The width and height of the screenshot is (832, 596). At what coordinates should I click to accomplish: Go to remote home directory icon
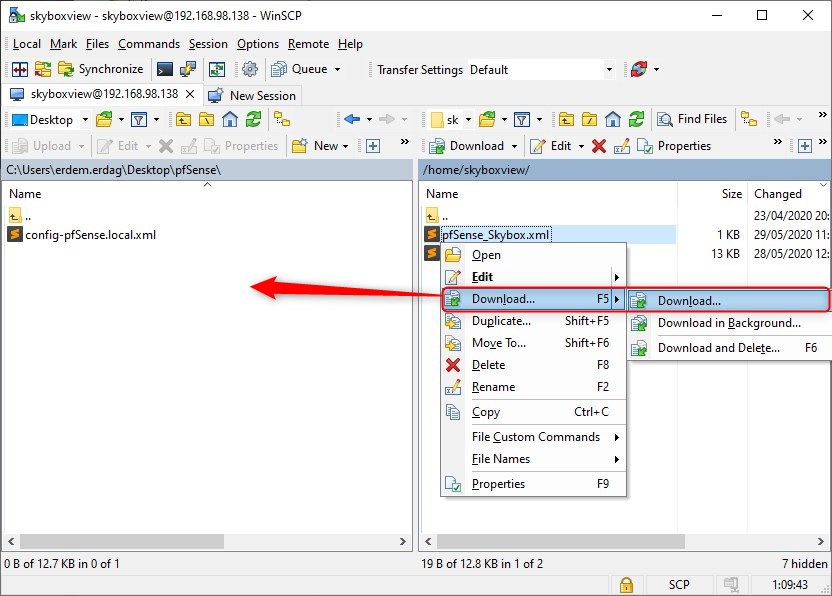coord(613,119)
